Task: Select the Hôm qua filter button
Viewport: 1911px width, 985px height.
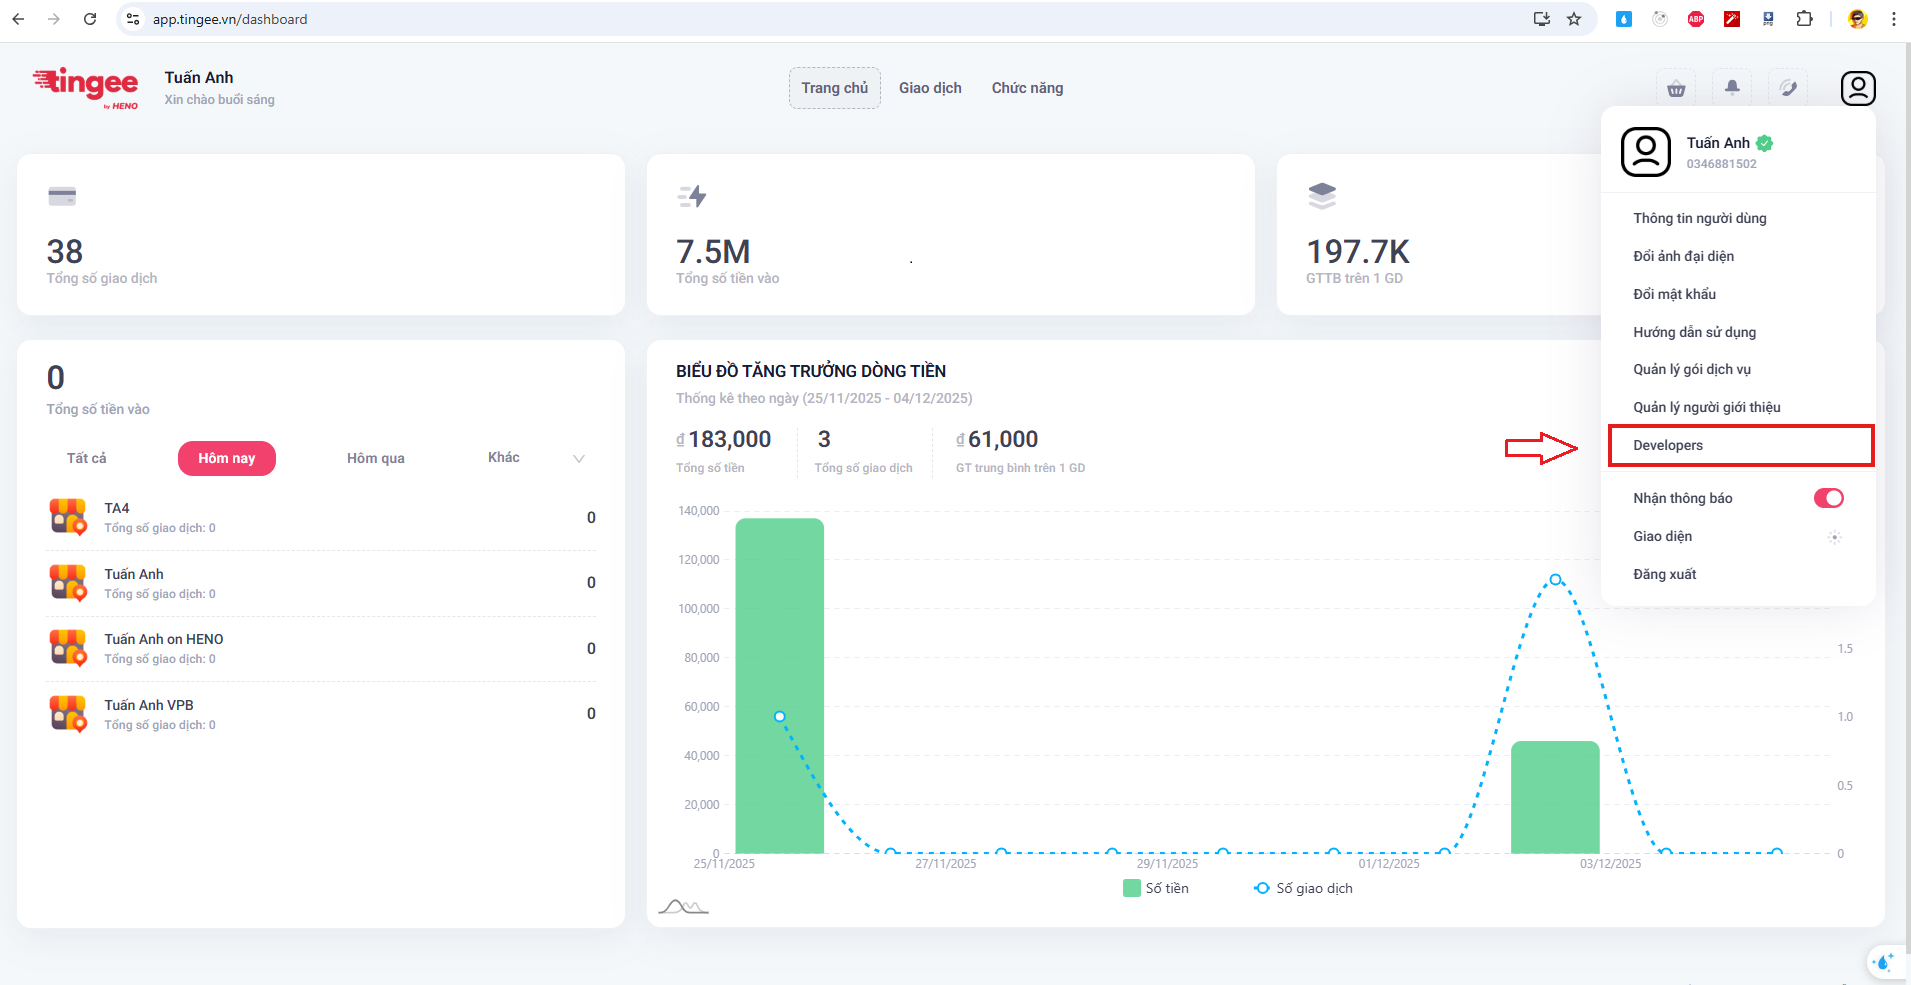Action: (x=375, y=458)
